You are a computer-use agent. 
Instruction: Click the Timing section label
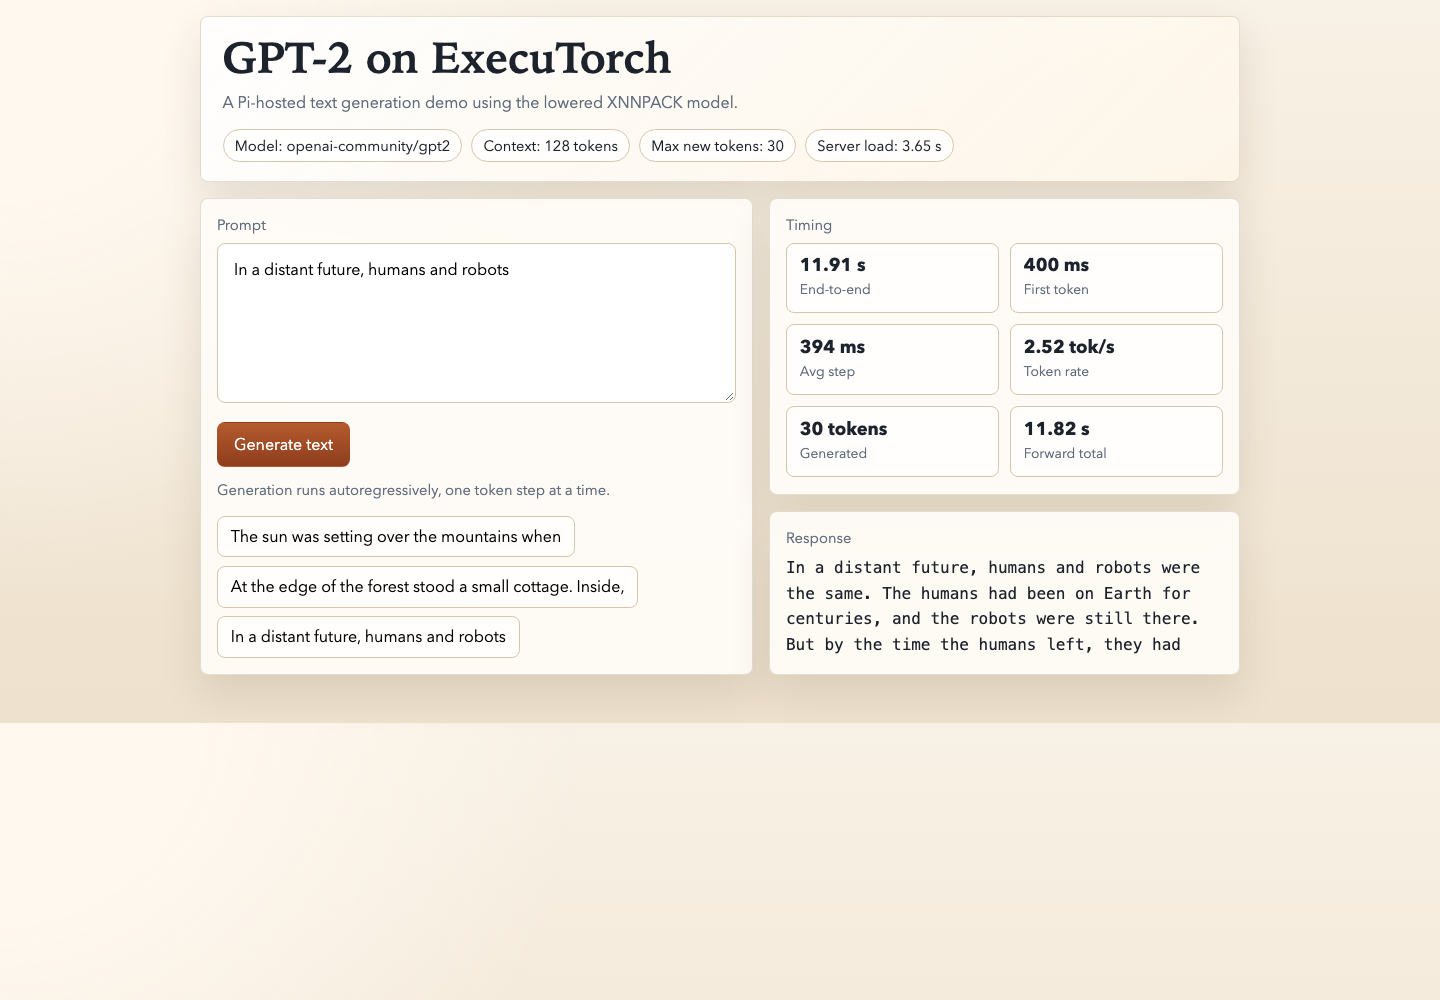[809, 225]
